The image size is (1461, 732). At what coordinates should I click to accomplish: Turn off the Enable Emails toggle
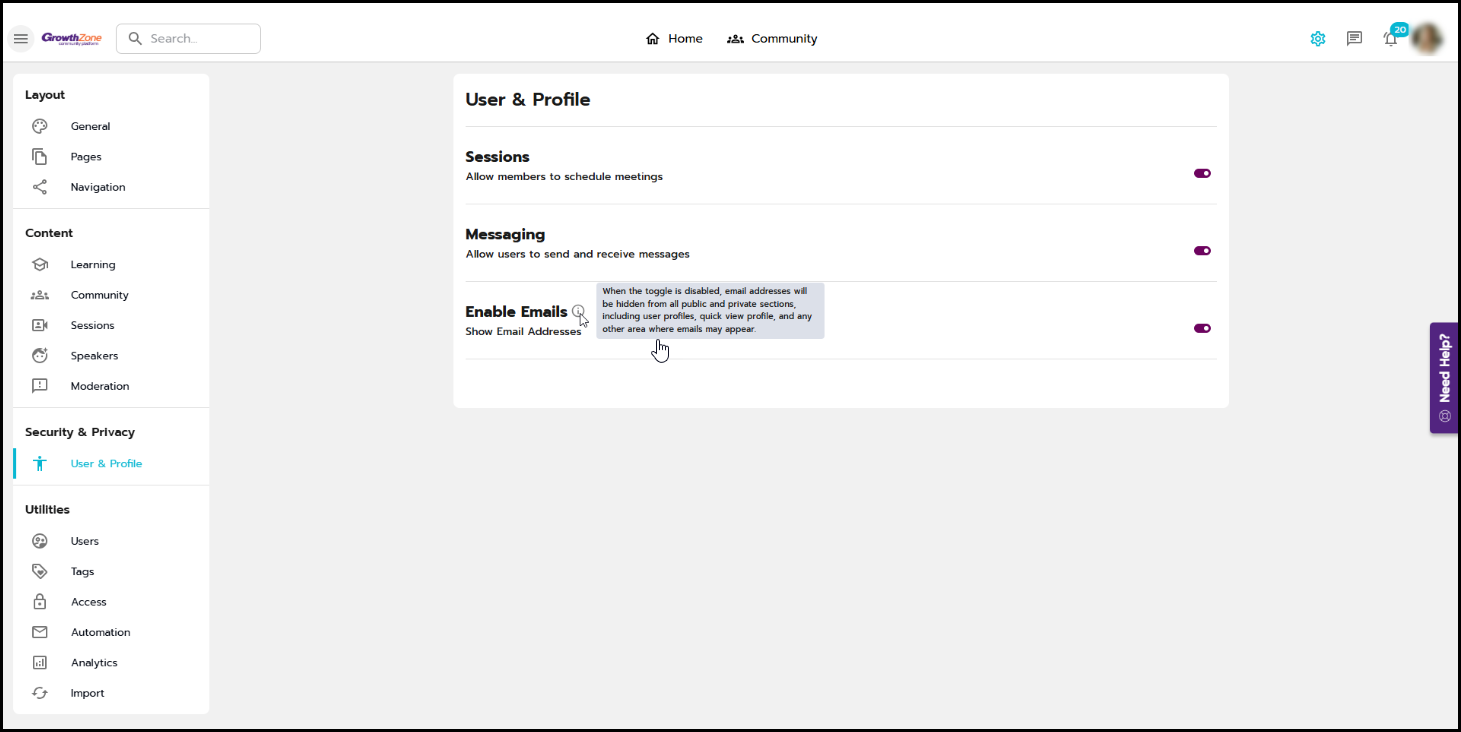(1202, 328)
